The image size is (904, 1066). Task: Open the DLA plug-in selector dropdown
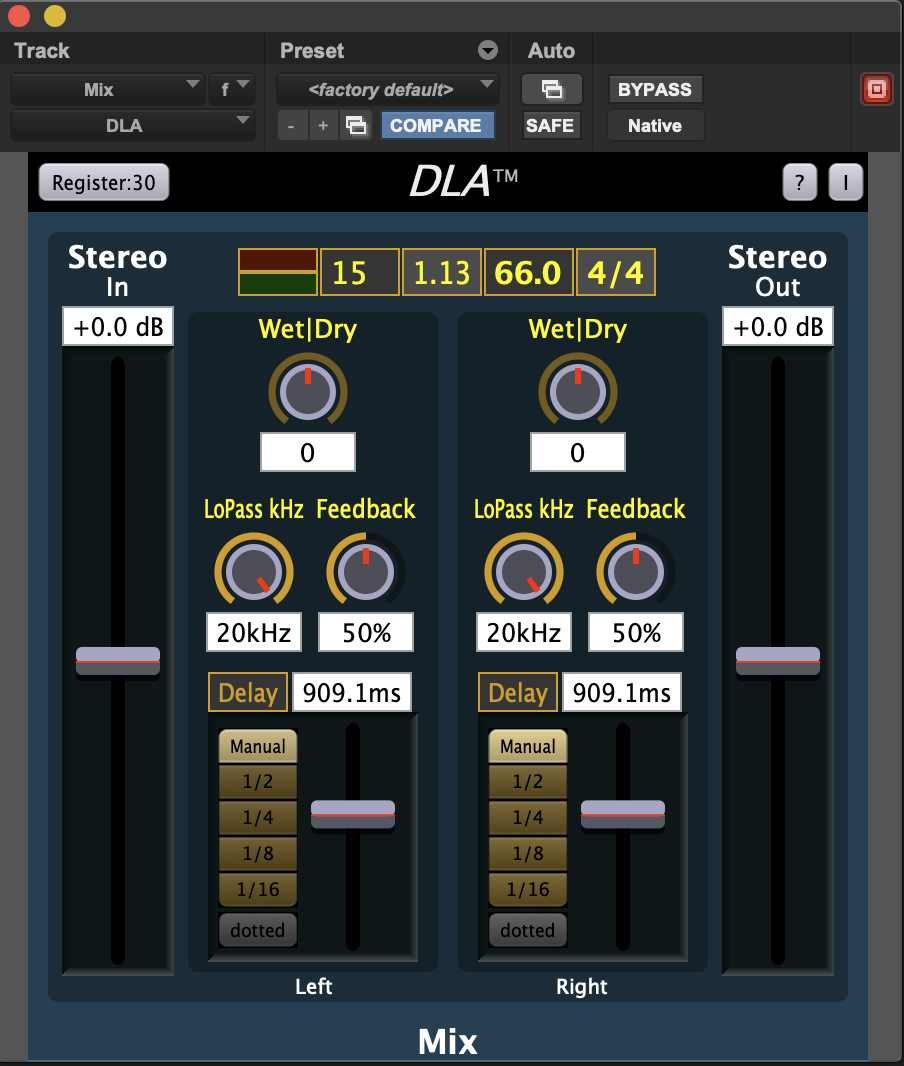pyautogui.click(x=133, y=125)
